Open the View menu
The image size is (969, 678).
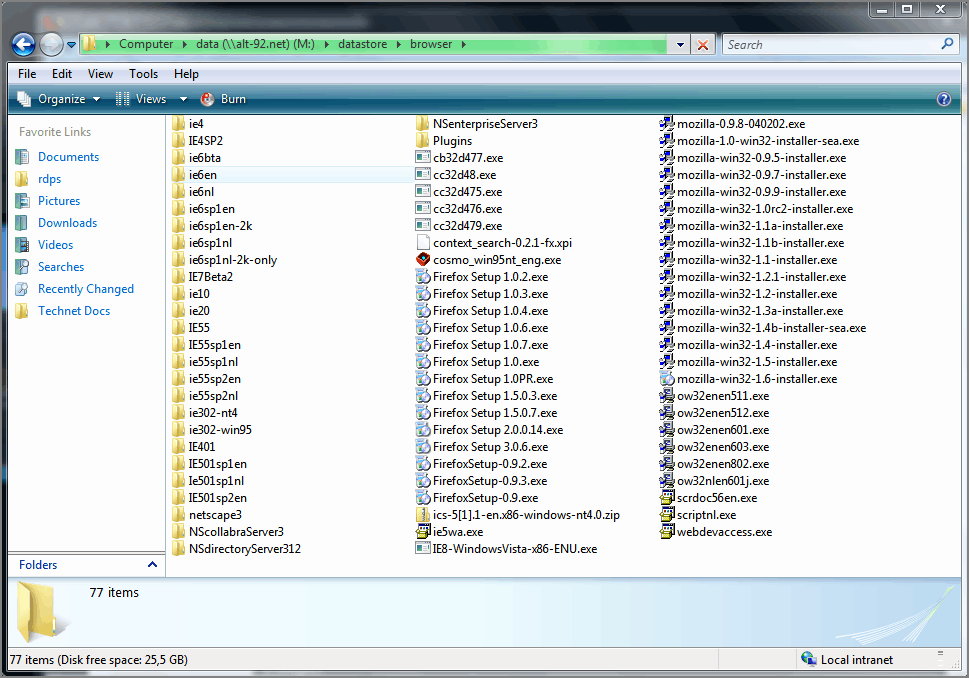pyautogui.click(x=100, y=74)
